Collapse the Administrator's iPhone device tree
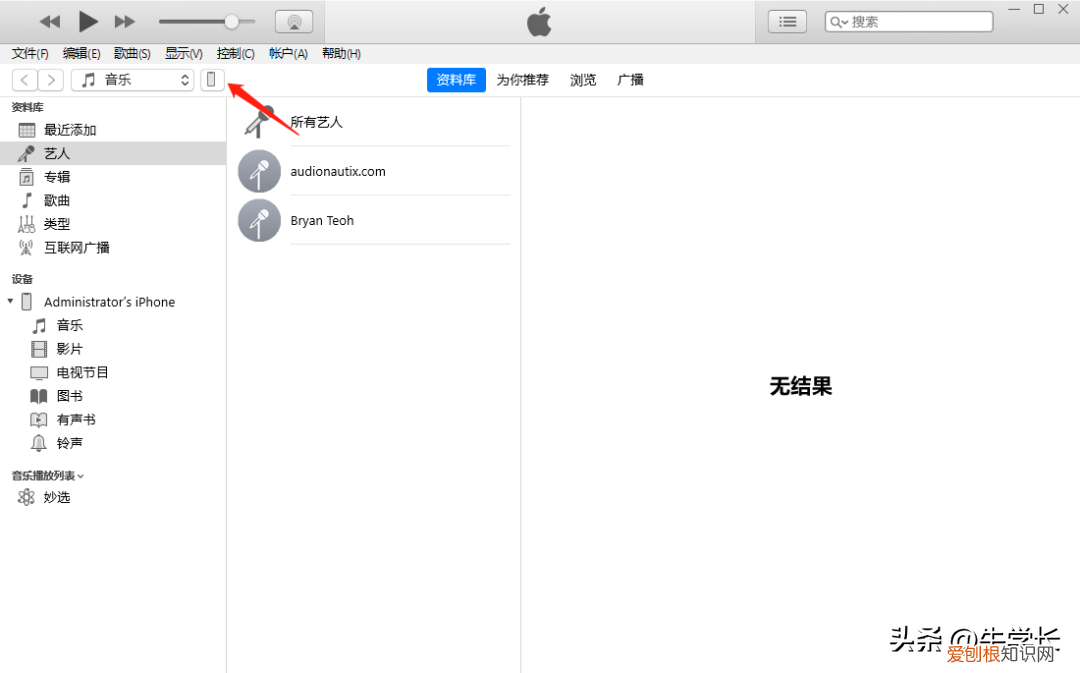Screen dimensions: 1080x673 (x=9, y=301)
